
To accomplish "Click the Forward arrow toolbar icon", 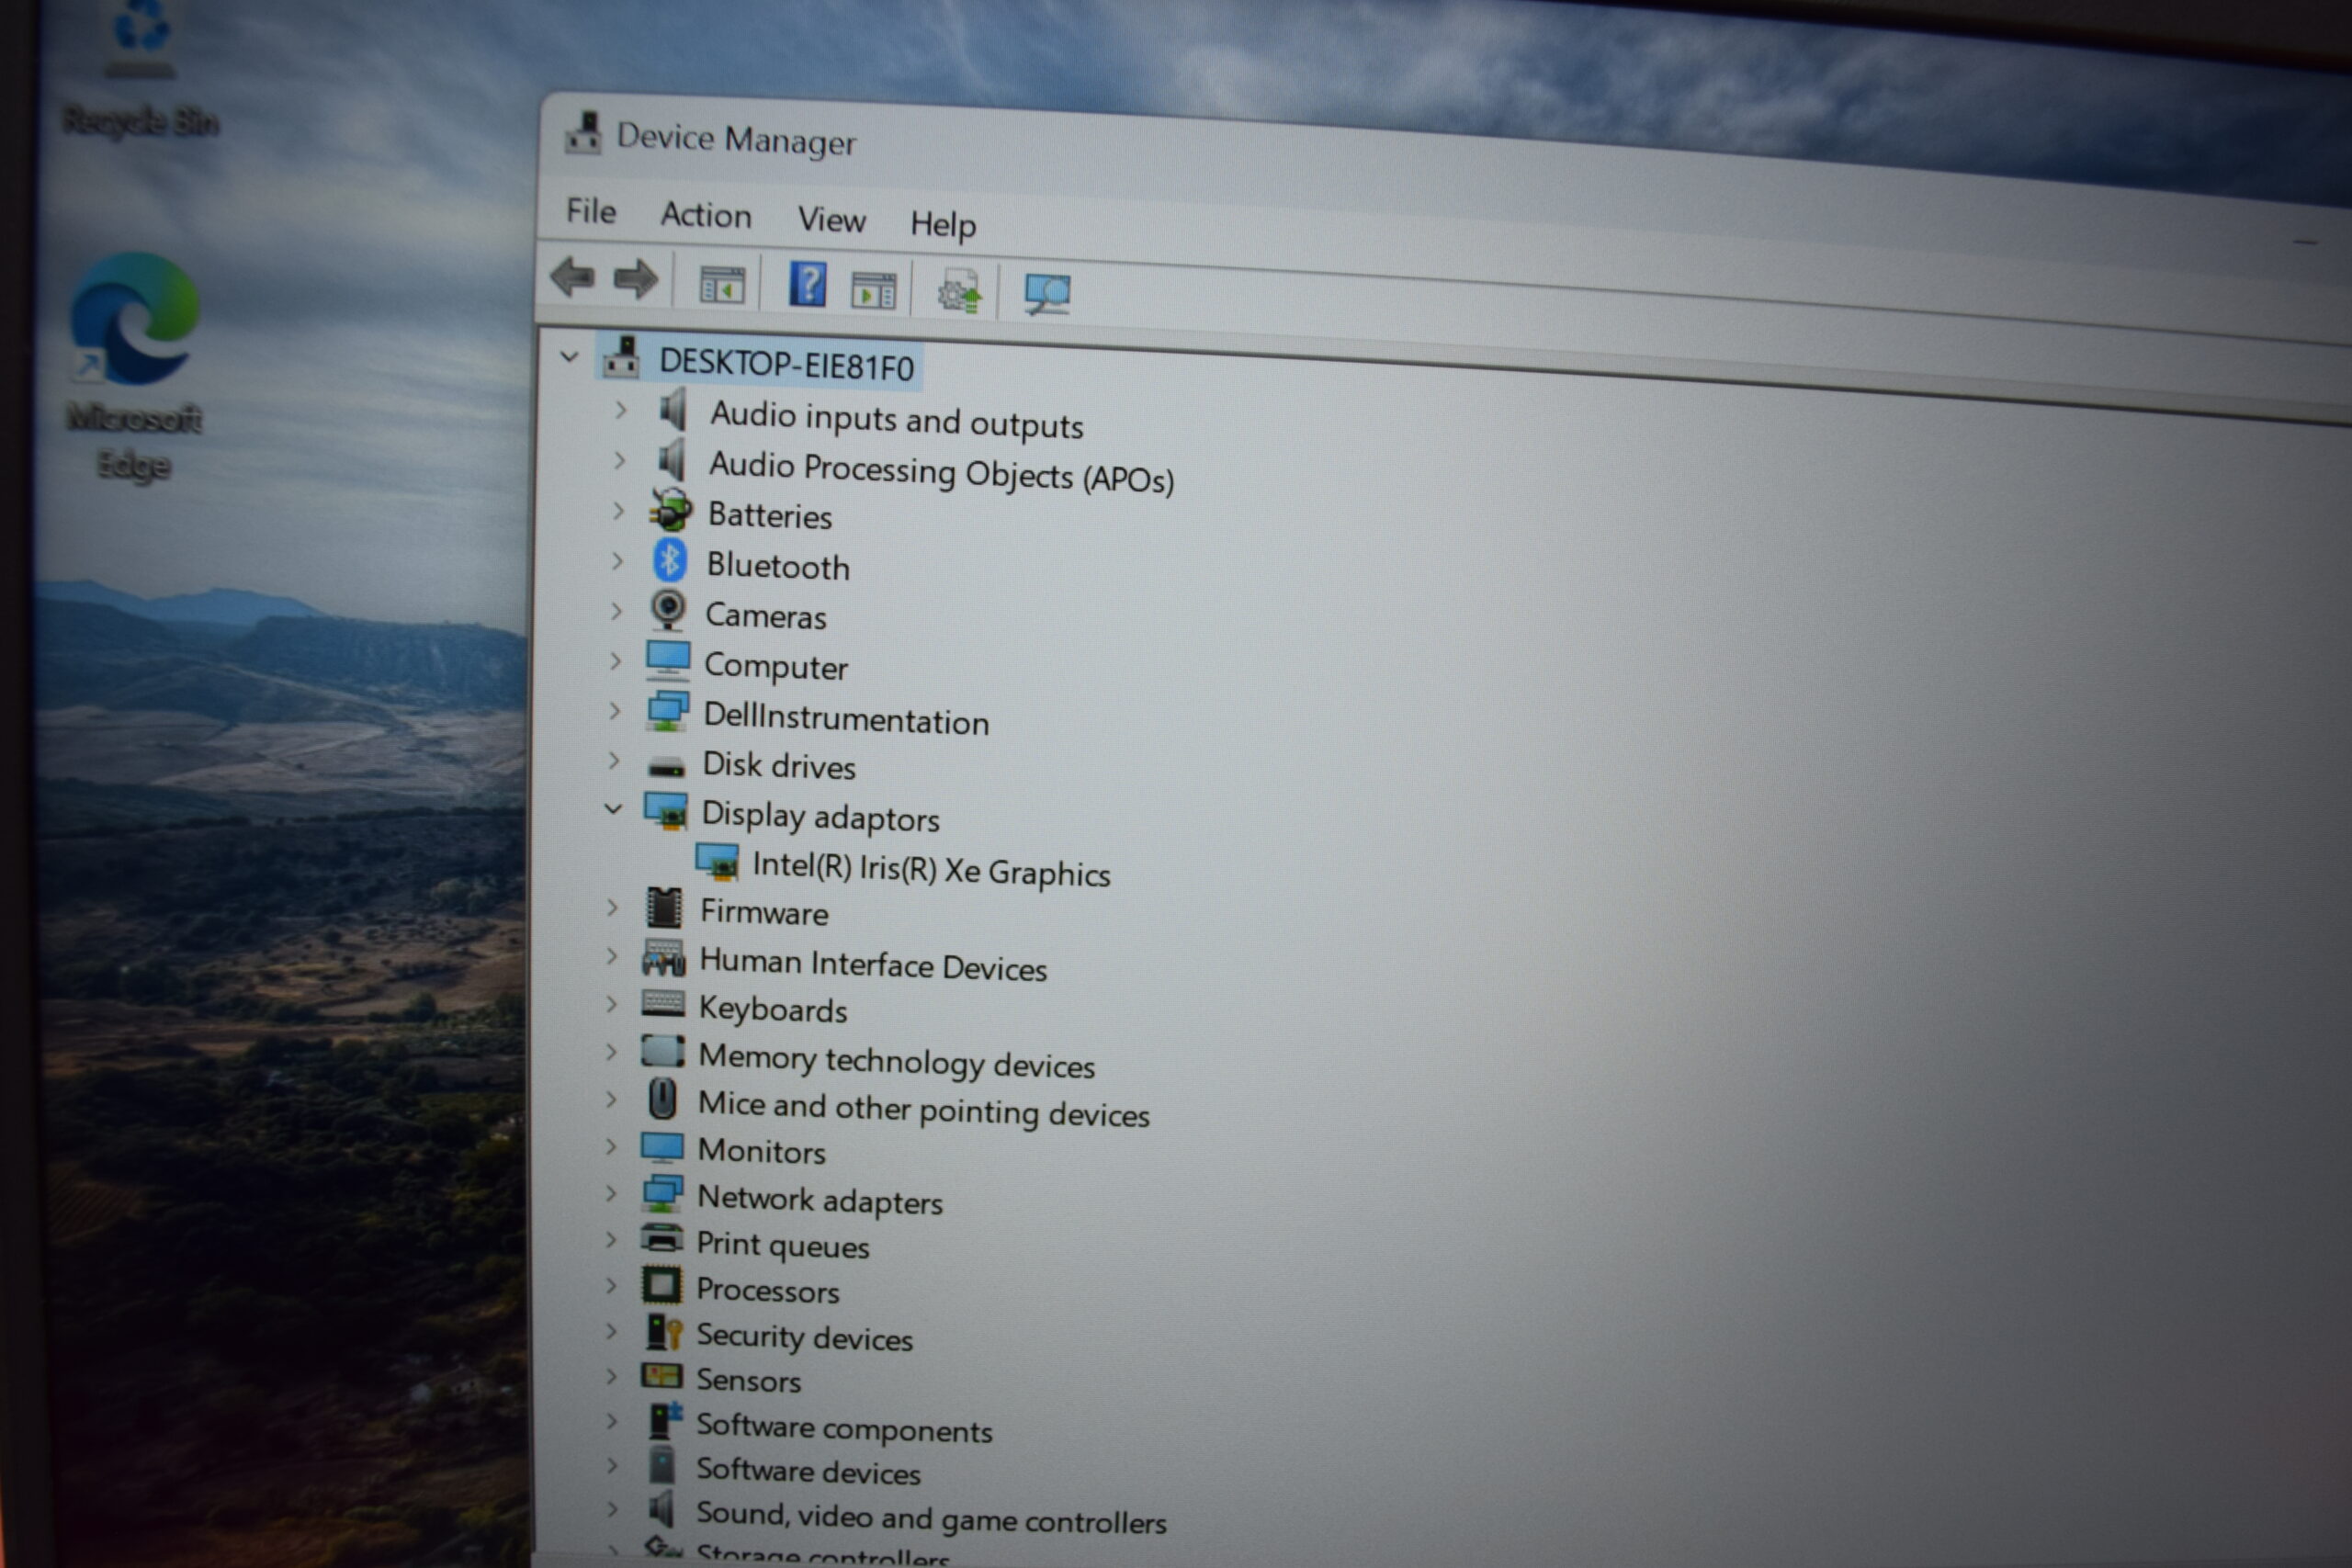I will point(635,279).
